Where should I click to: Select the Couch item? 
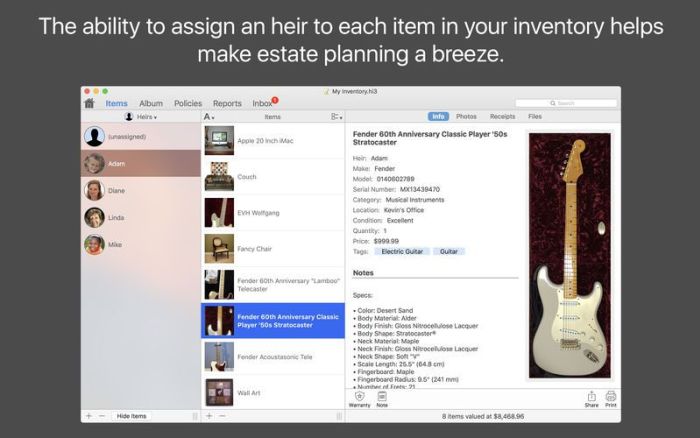click(273, 177)
